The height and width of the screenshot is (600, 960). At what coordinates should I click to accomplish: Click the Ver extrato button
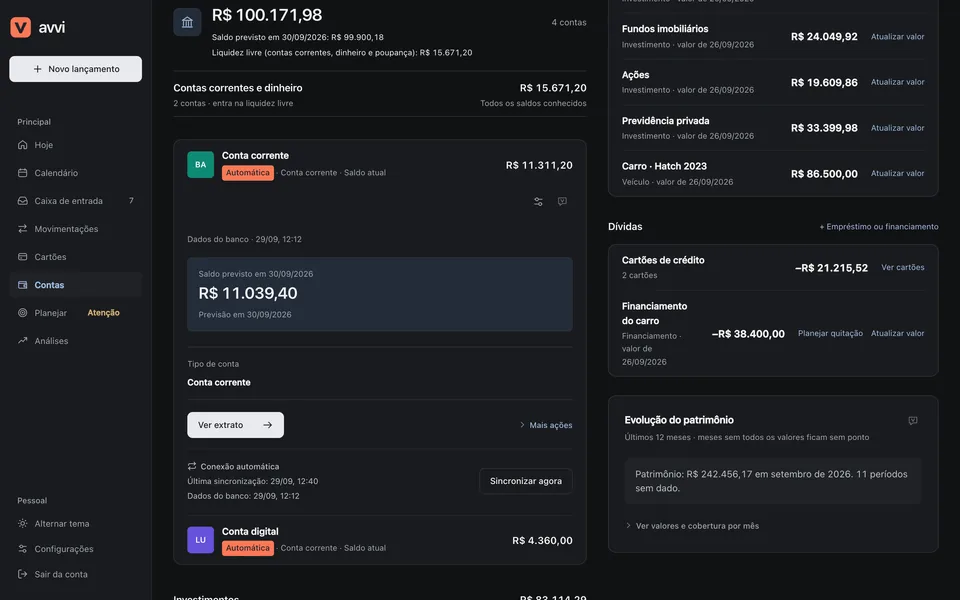[x=235, y=425]
